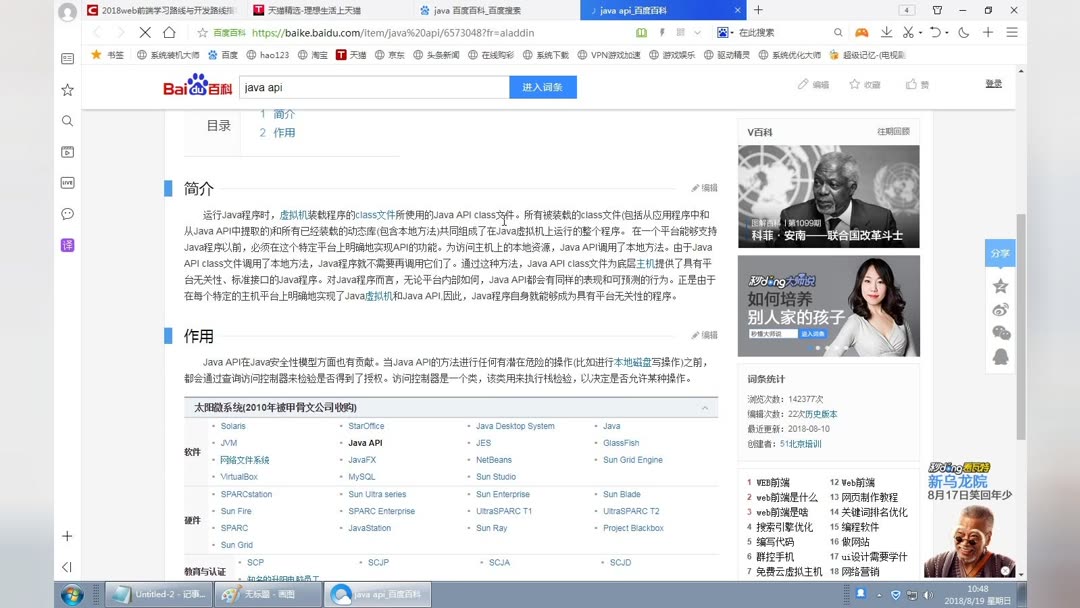1080x608 pixels.
Task: Open search engine dropdown beside Baidu icon
Action: [732, 32]
